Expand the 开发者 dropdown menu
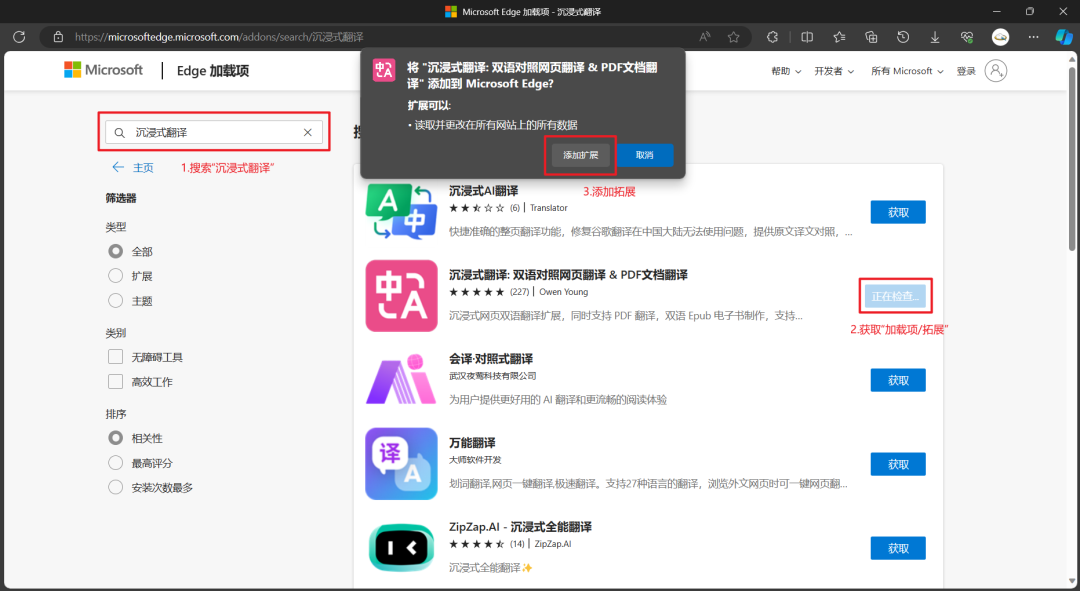 [x=834, y=71]
